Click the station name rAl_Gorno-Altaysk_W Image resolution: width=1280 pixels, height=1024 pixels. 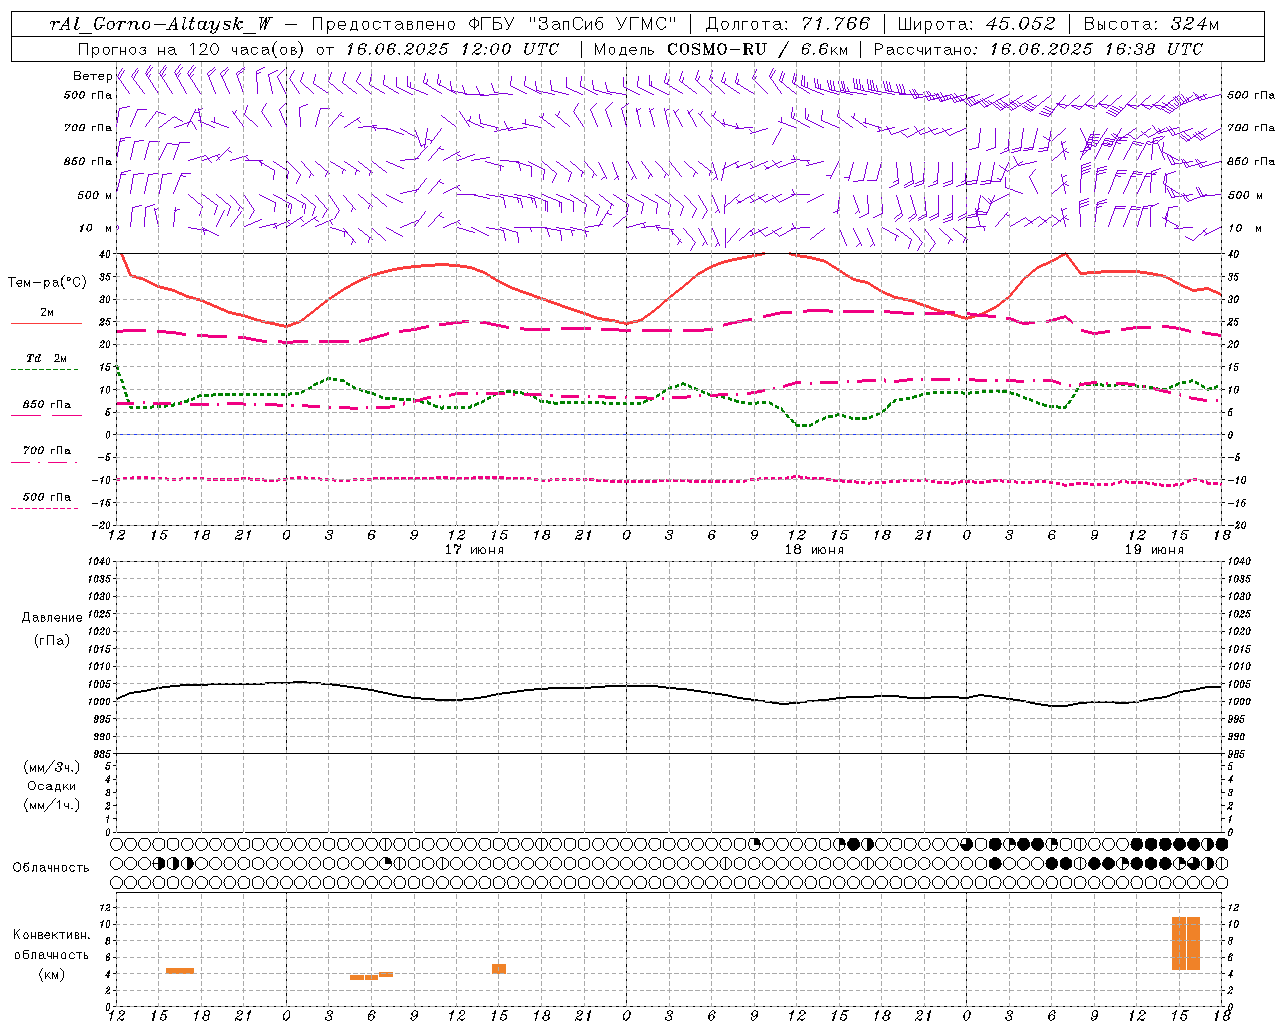tap(160, 24)
